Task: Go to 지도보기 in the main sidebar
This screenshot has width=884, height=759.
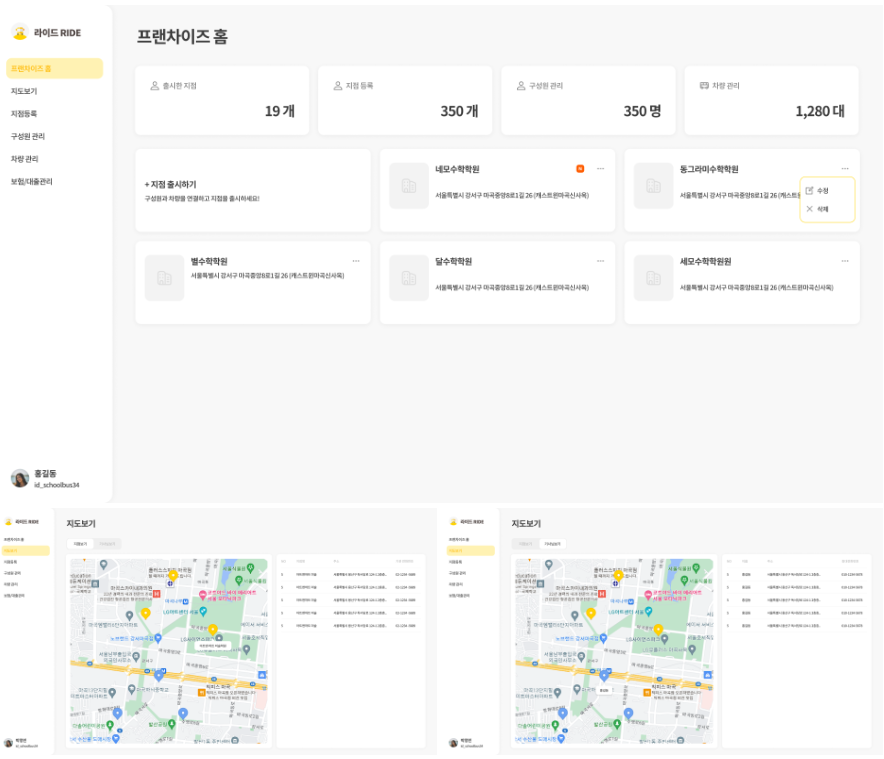Action: tap(24, 91)
